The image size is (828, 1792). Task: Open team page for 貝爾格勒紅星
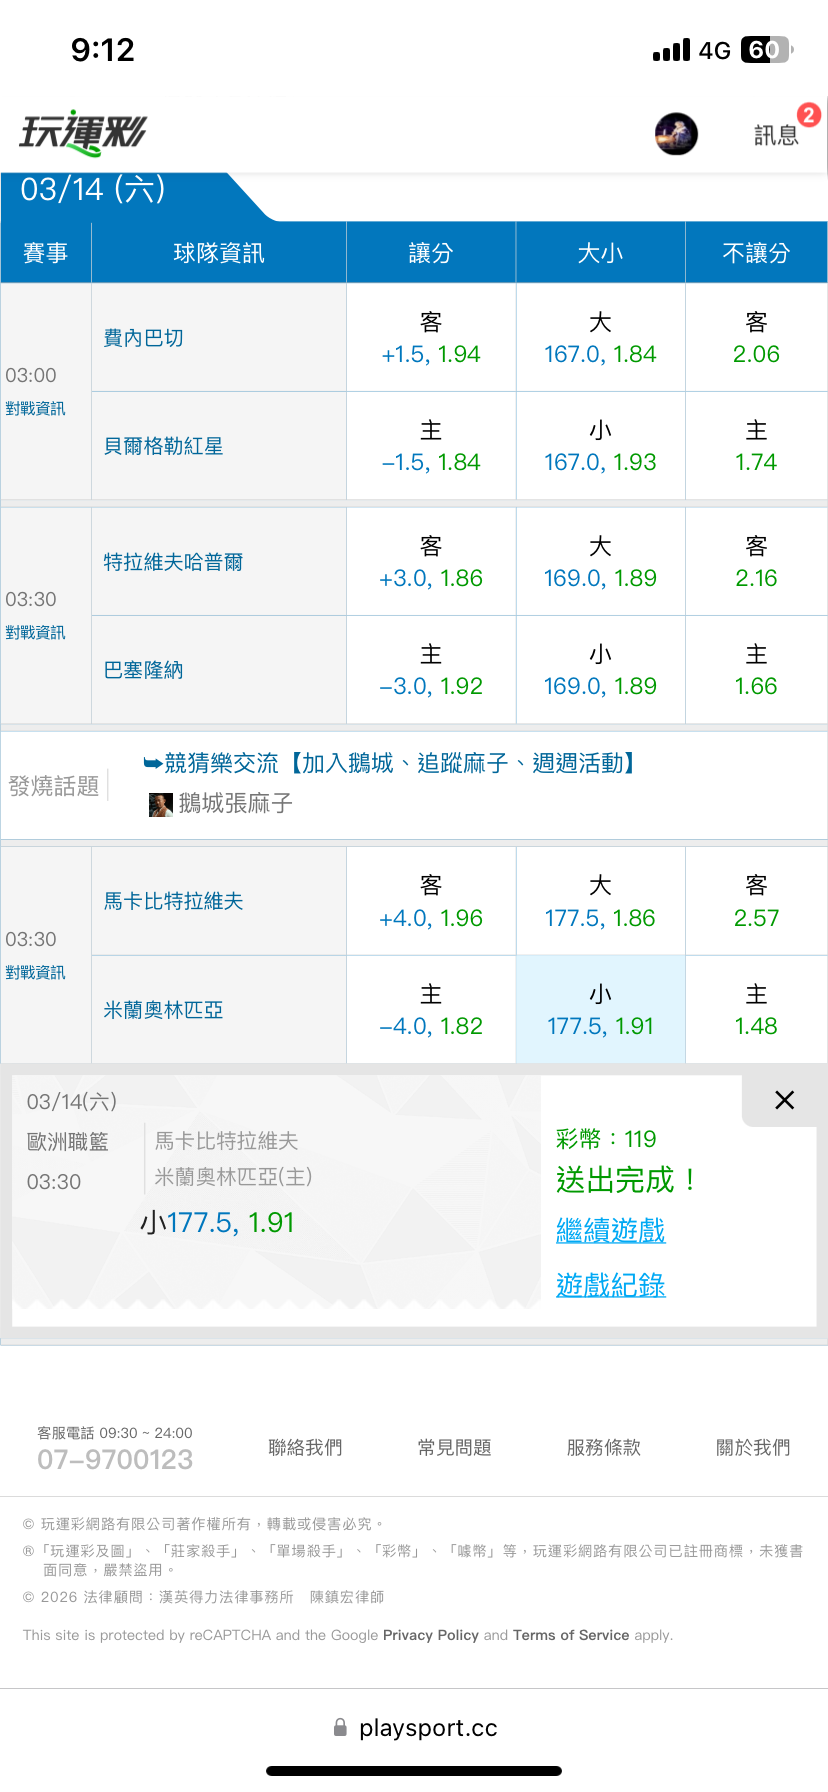(163, 446)
